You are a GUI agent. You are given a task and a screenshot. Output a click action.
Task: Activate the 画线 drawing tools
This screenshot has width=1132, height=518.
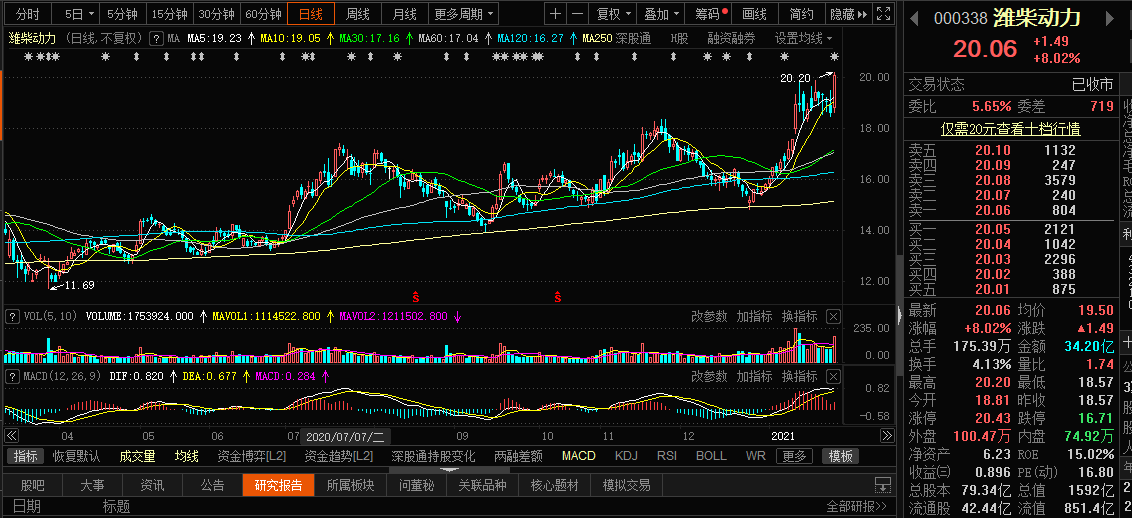754,14
